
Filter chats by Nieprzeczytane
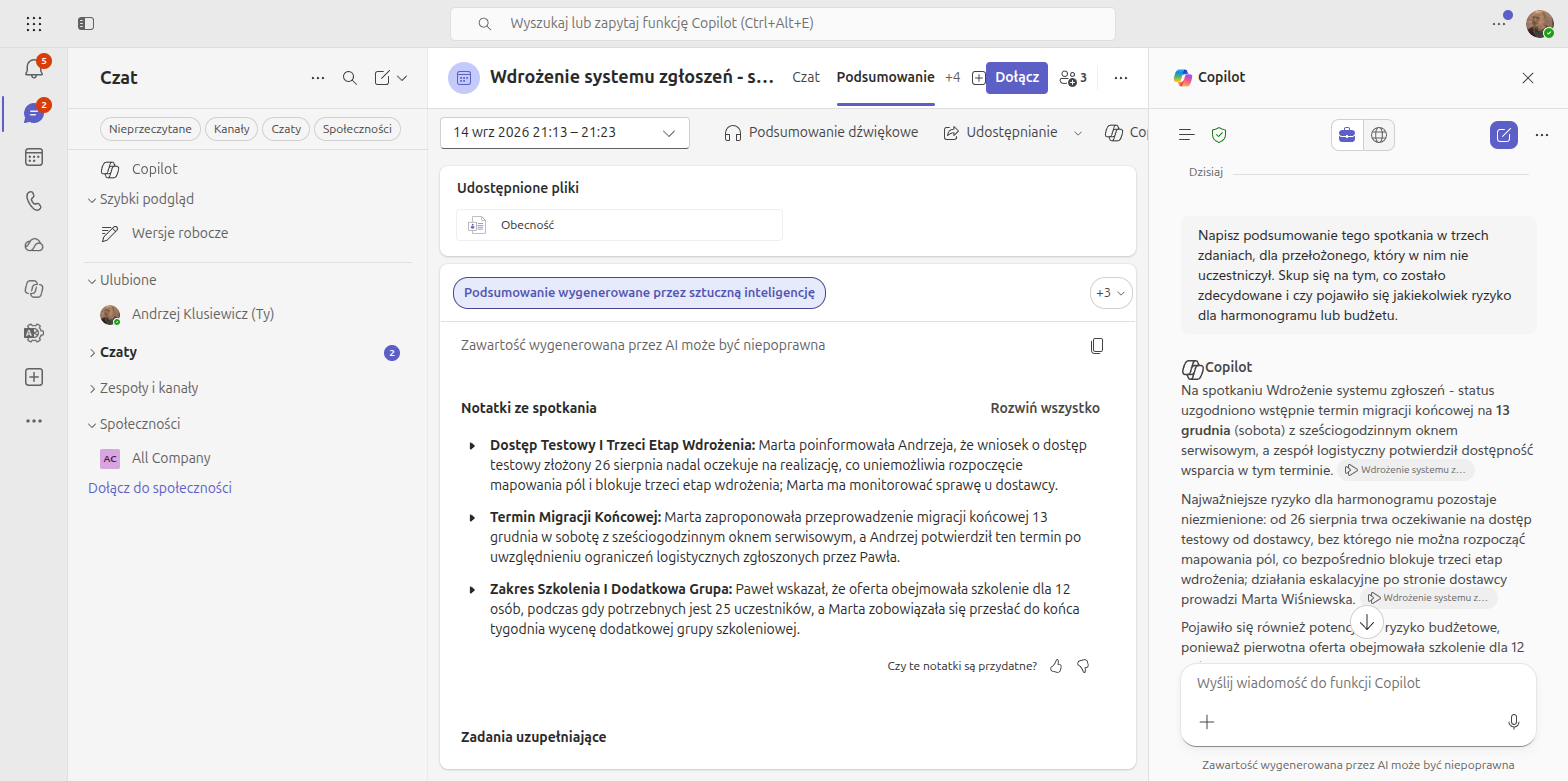coord(151,129)
